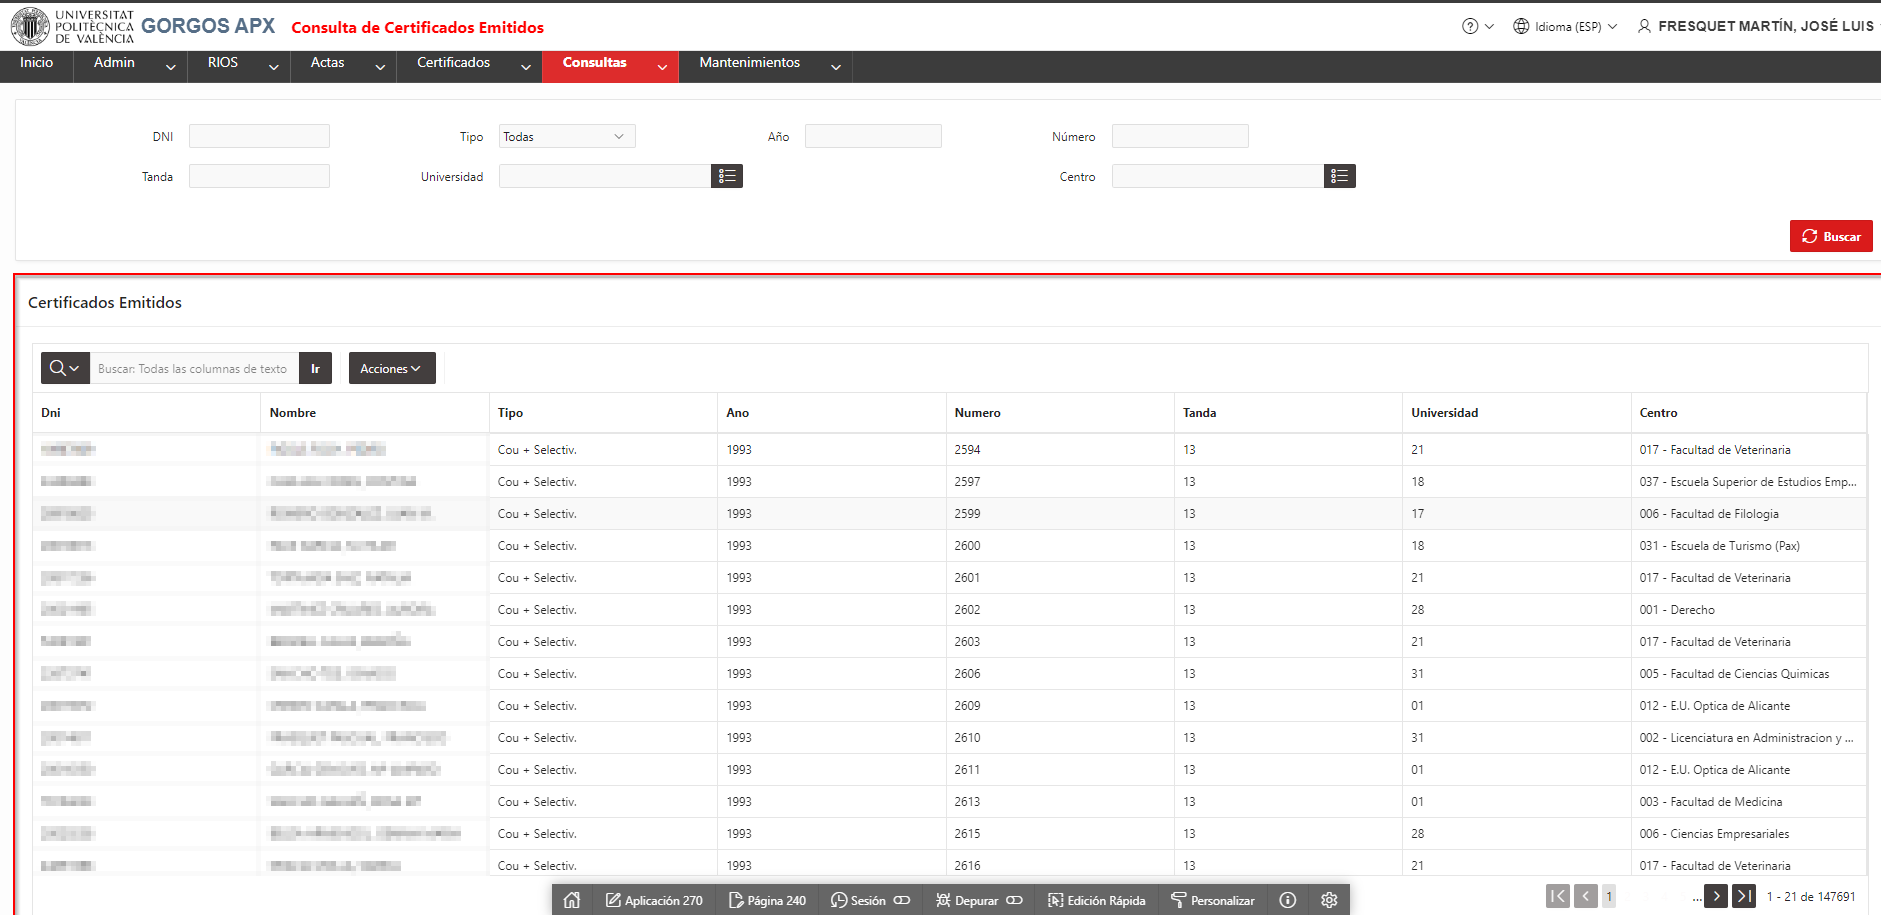Expand the Tipo dropdown showing Todas

[567, 136]
